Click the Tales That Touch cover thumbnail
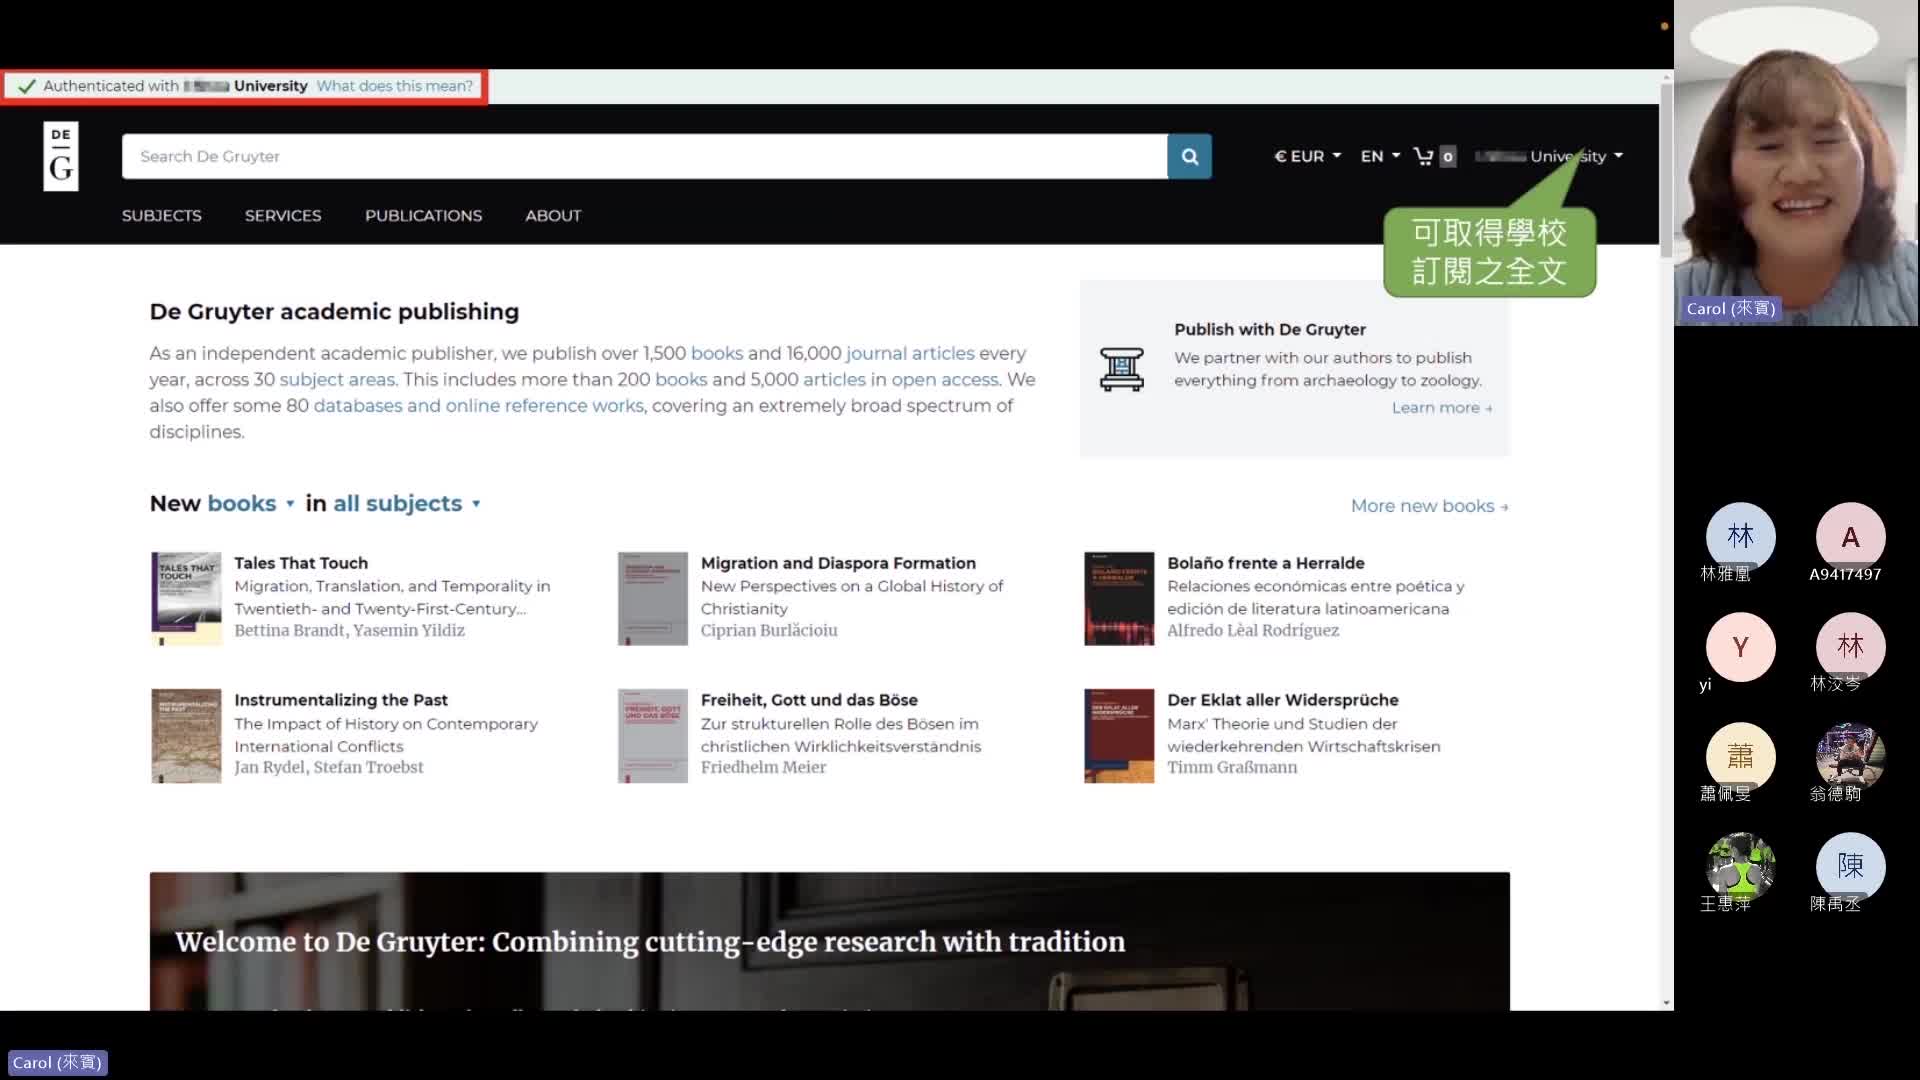This screenshot has width=1920, height=1080. click(186, 598)
